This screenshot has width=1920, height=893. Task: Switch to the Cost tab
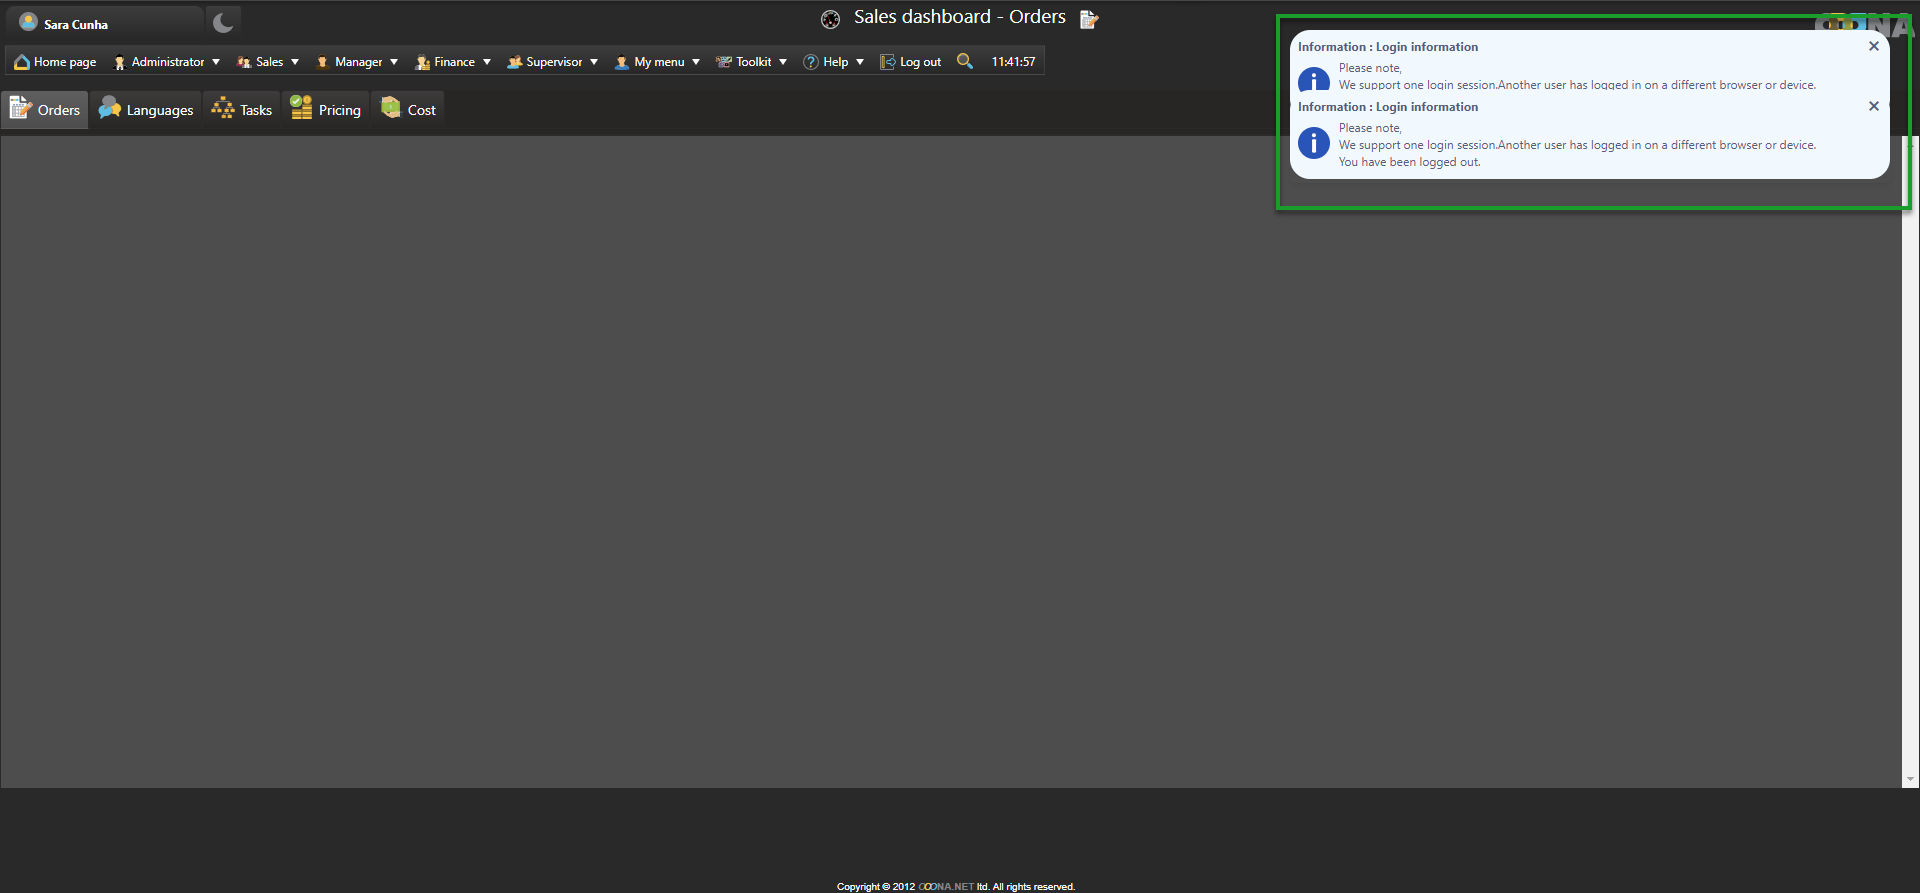tap(409, 110)
